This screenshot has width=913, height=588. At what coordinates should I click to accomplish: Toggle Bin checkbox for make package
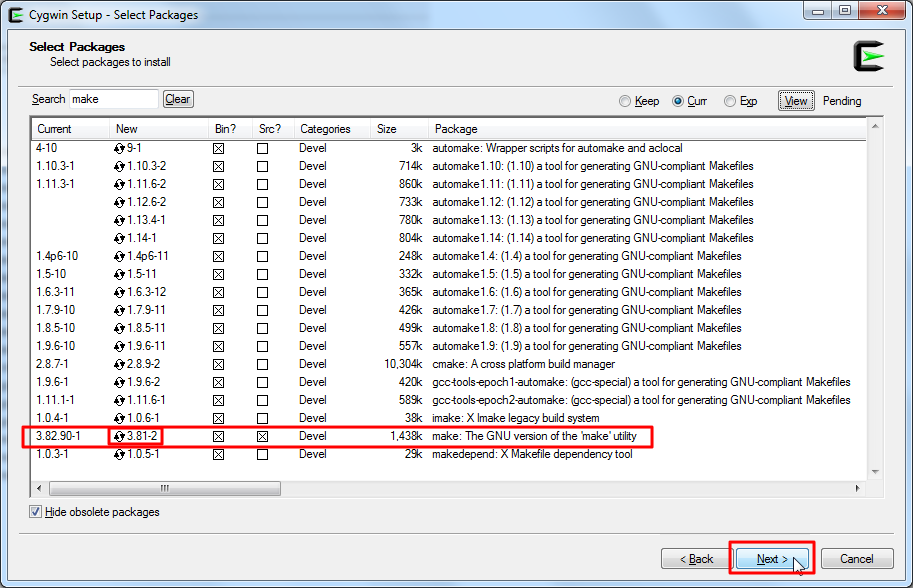tap(218, 437)
